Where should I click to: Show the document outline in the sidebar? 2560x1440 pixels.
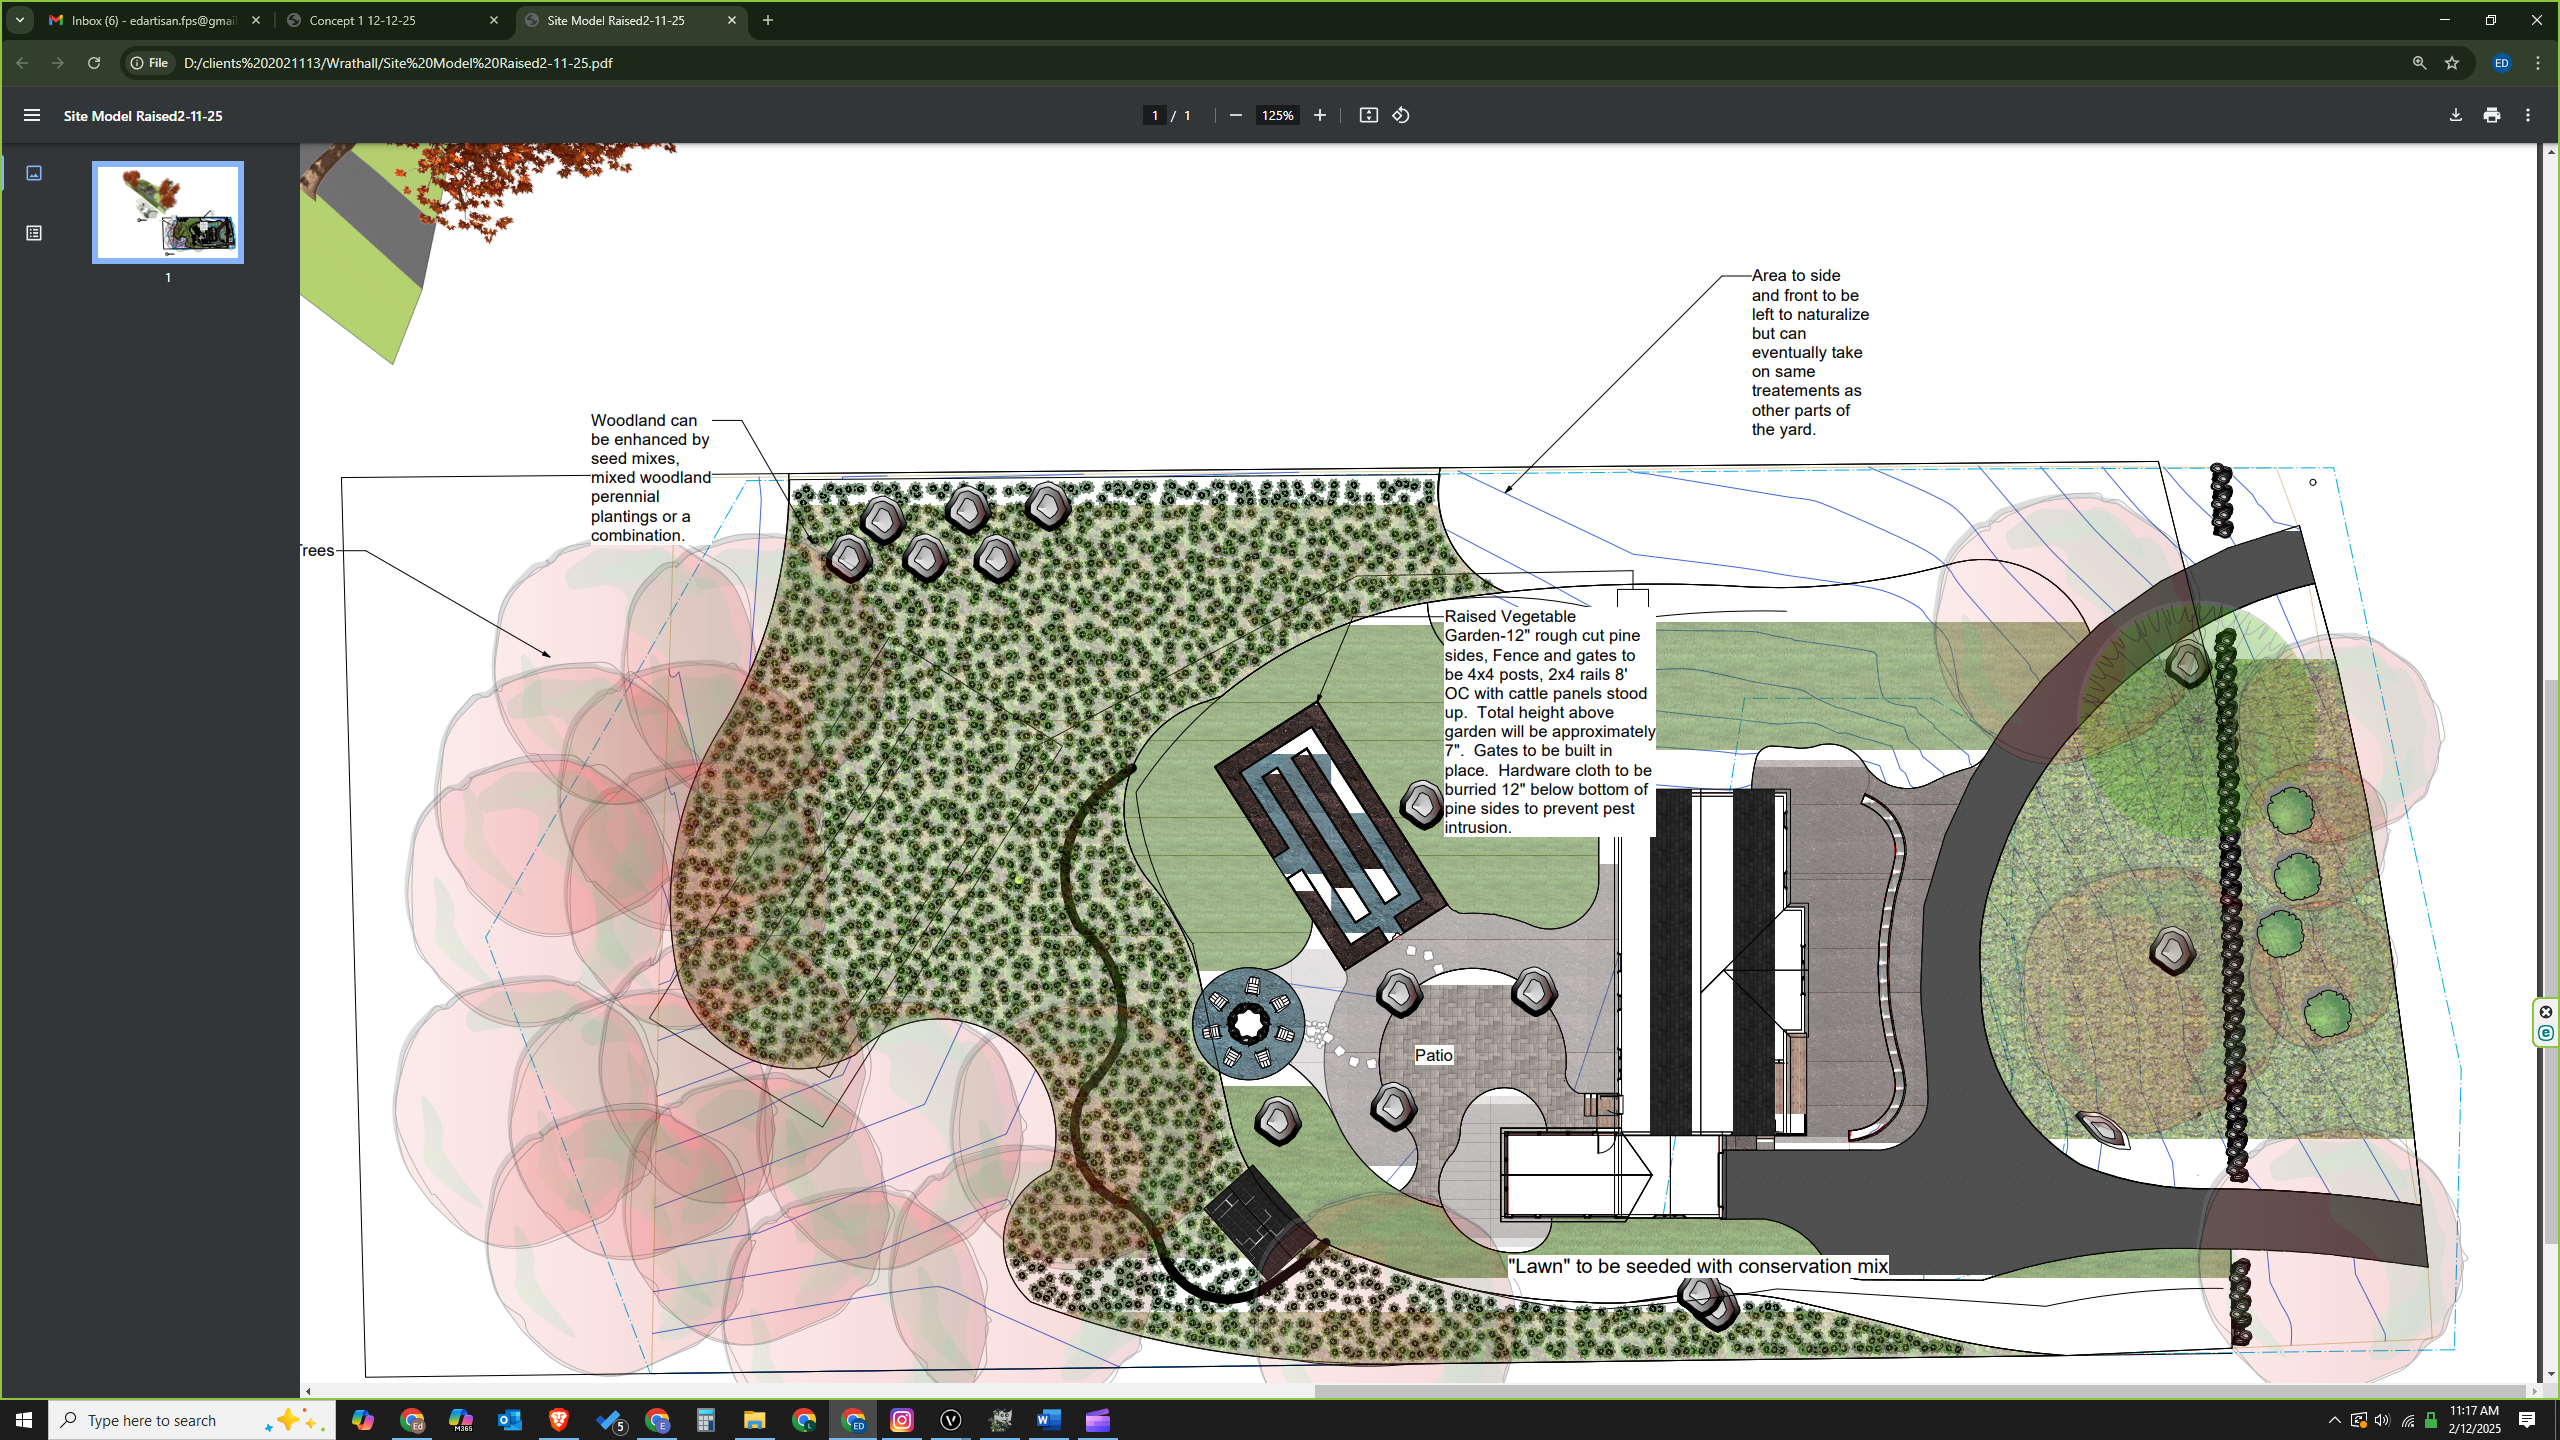tap(34, 233)
